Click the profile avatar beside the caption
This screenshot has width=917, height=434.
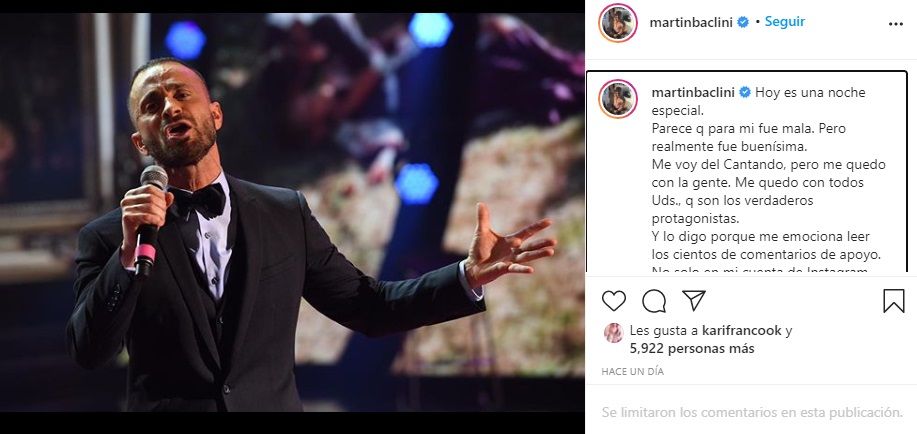tap(617, 99)
